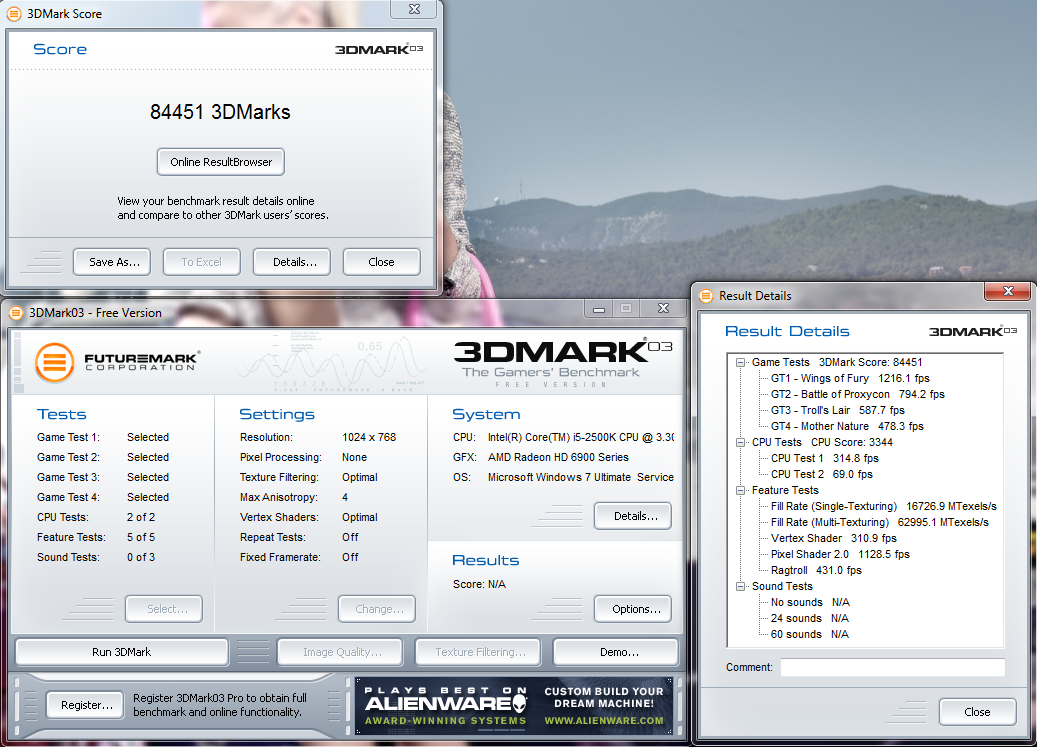
Task: Open Details in the 3DMark Score window
Action: pos(292,262)
